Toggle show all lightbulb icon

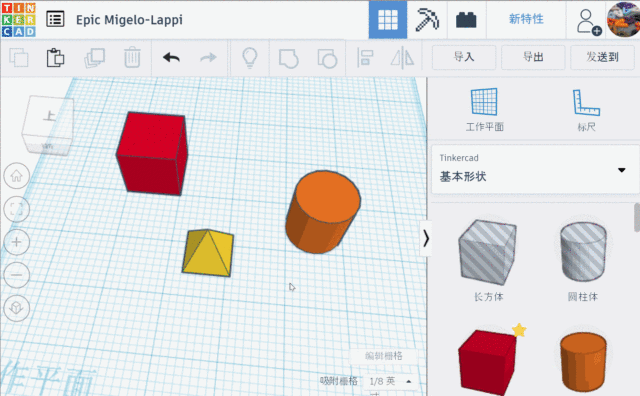point(250,58)
